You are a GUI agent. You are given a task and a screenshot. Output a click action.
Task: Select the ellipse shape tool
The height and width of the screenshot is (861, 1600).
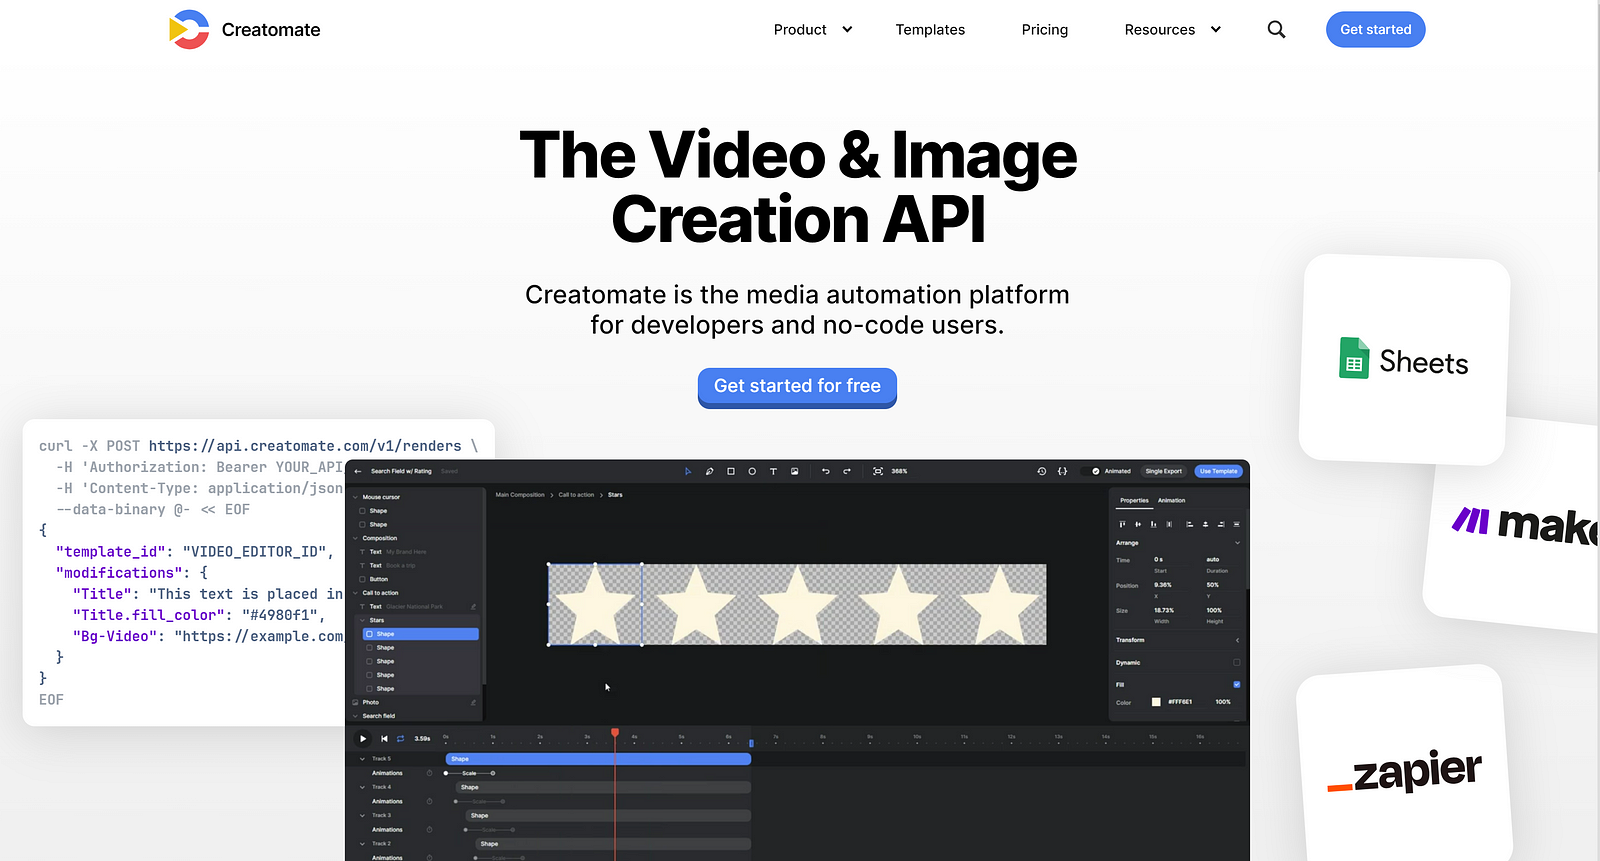[752, 471]
